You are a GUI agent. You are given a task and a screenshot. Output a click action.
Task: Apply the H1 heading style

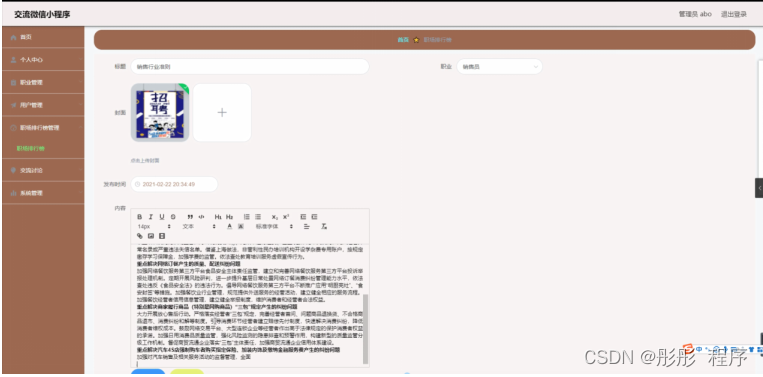pyautogui.click(x=218, y=217)
